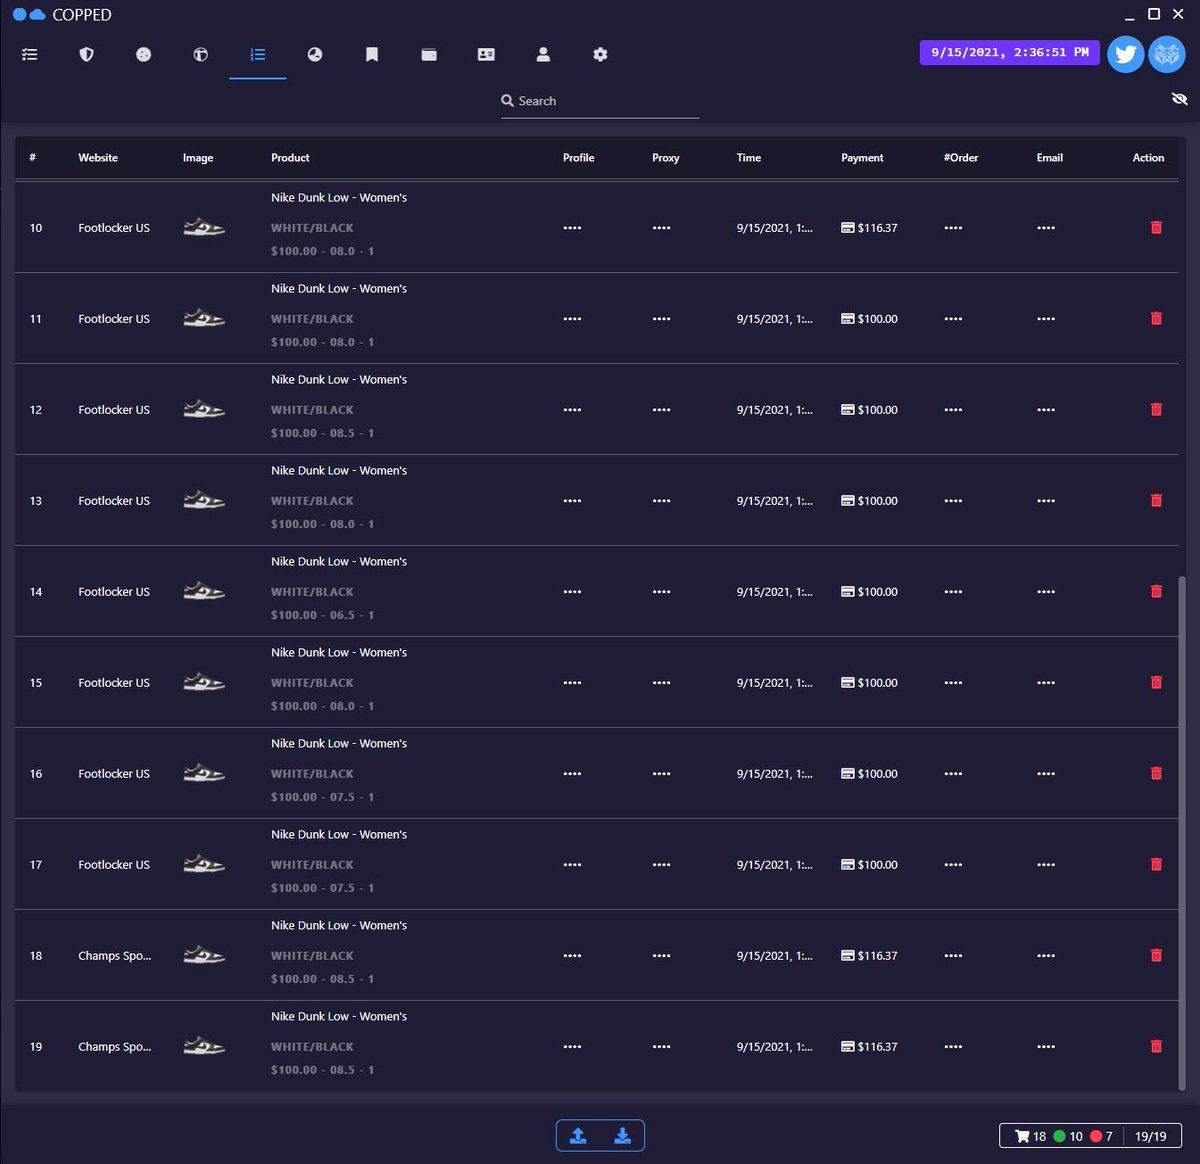This screenshot has width=1200, height=1164.
Task: Delete order row 18 with trash icon
Action: click(x=1156, y=955)
